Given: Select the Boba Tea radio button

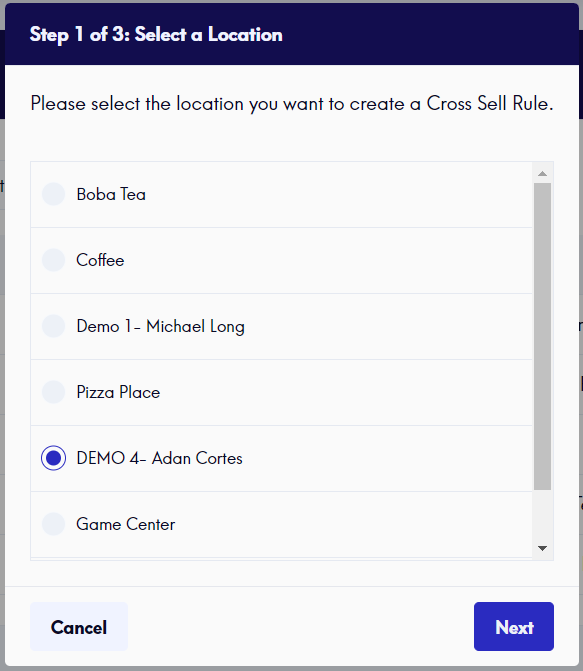Looking at the screenshot, I should tap(54, 194).
